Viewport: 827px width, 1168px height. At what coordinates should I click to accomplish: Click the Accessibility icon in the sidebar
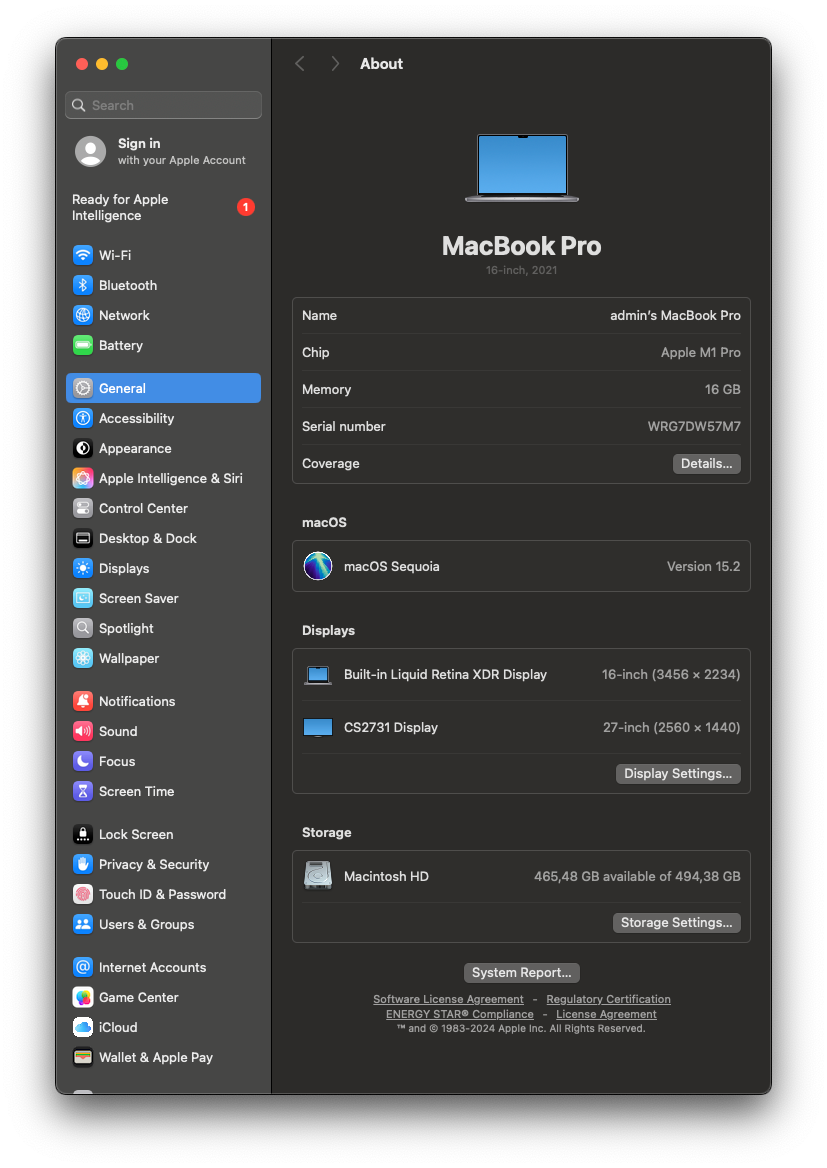[x=82, y=418]
